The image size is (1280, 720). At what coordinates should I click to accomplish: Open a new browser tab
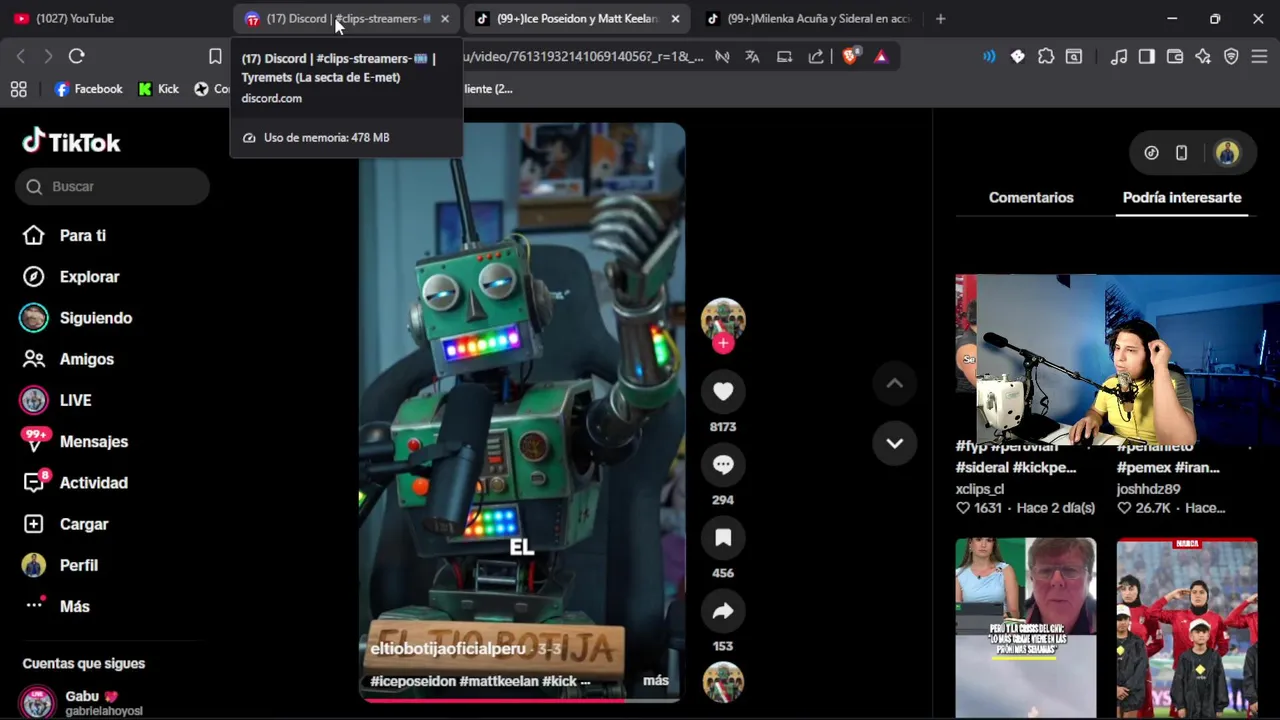940,18
